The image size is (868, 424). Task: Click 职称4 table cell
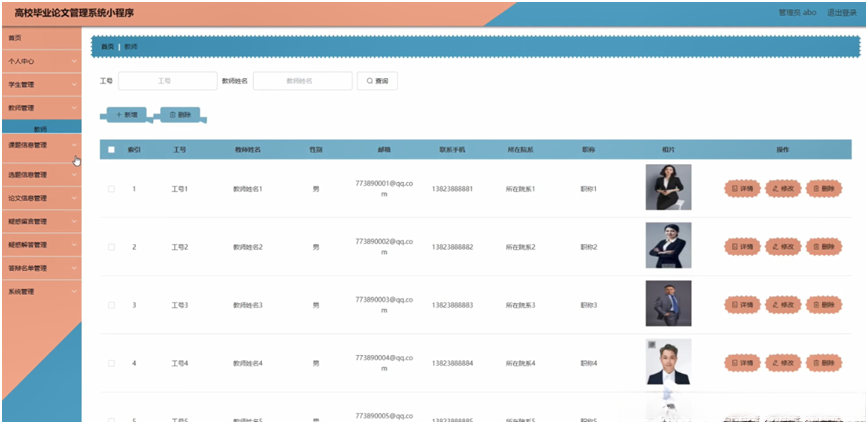click(588, 363)
